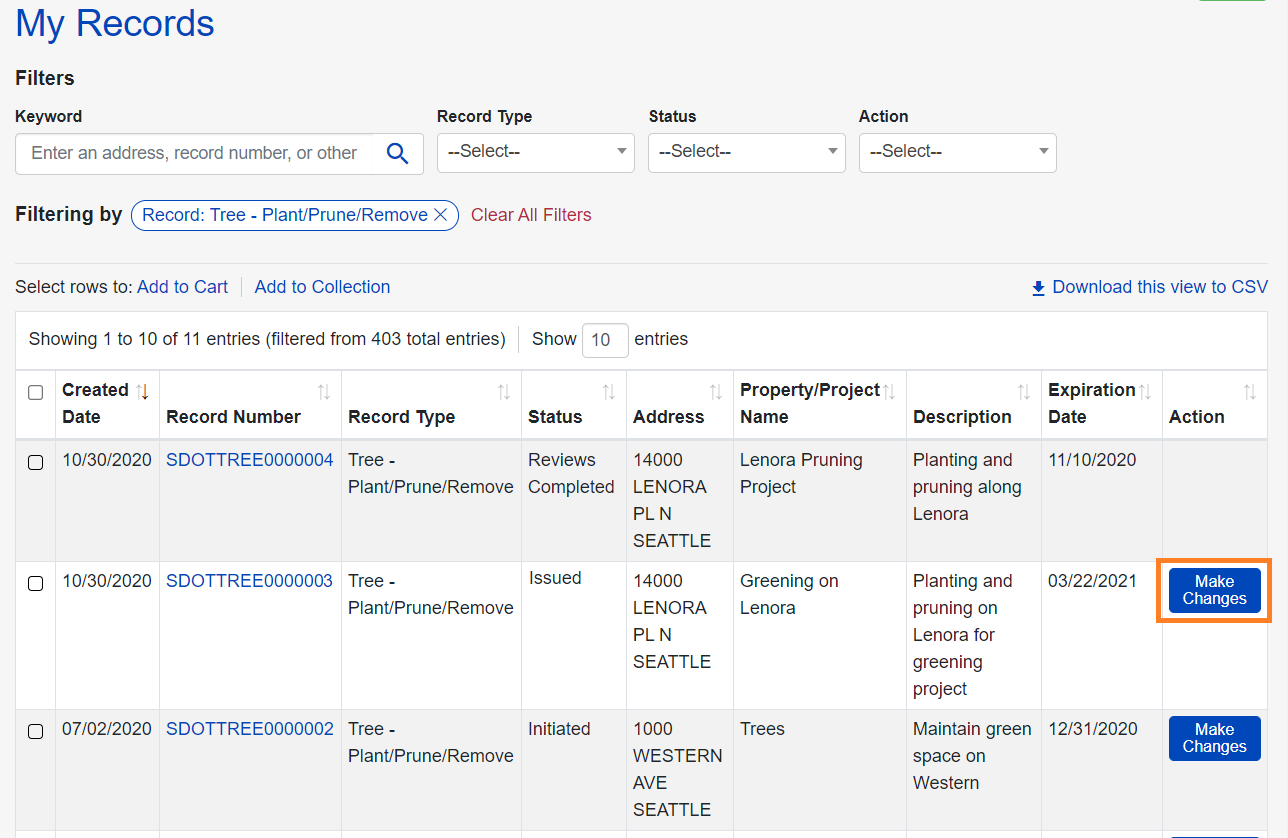The width and height of the screenshot is (1288, 838).
Task: Toggle the select-all rows checkbox
Action: click(x=36, y=392)
